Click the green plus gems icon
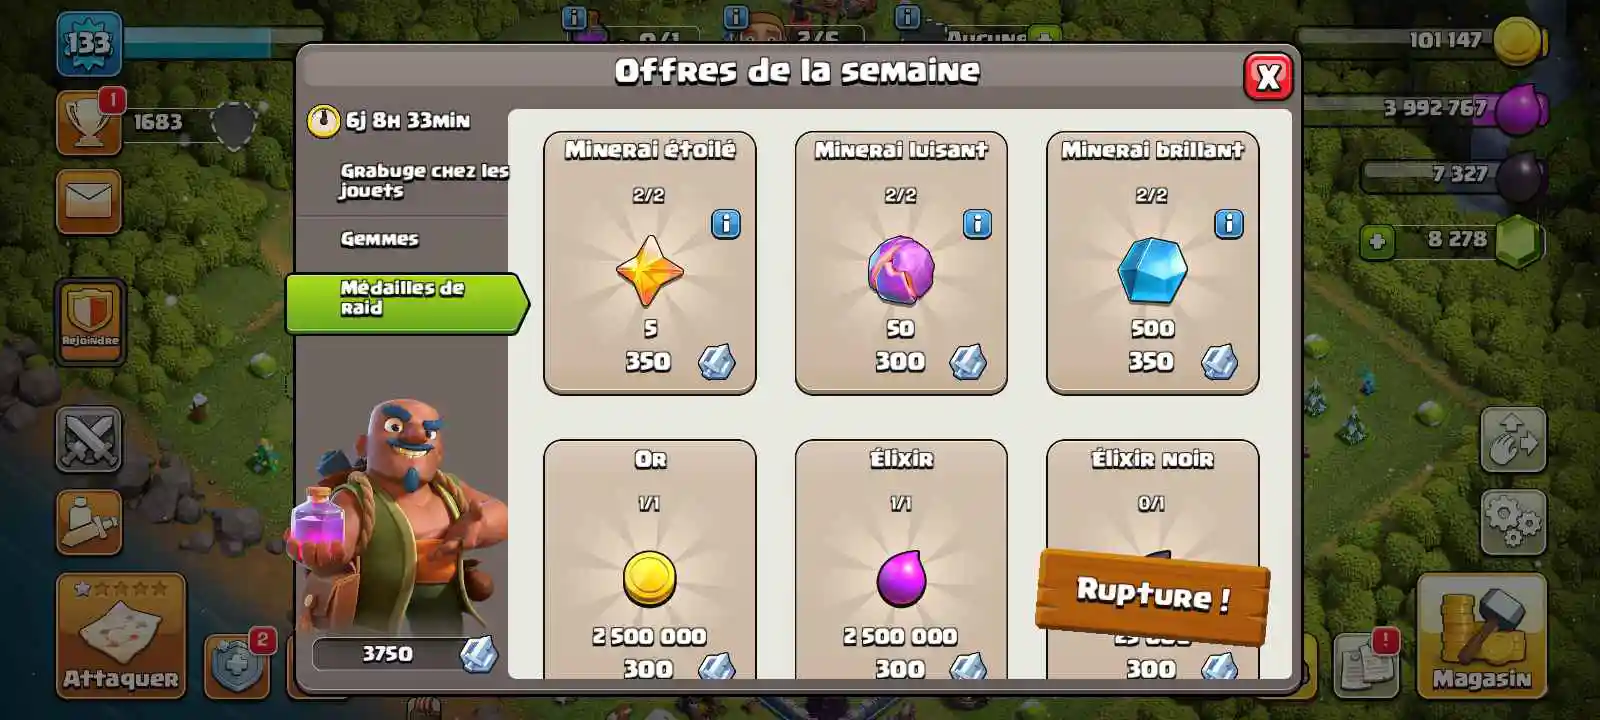Screen dimensions: 1600x720 [1377, 241]
